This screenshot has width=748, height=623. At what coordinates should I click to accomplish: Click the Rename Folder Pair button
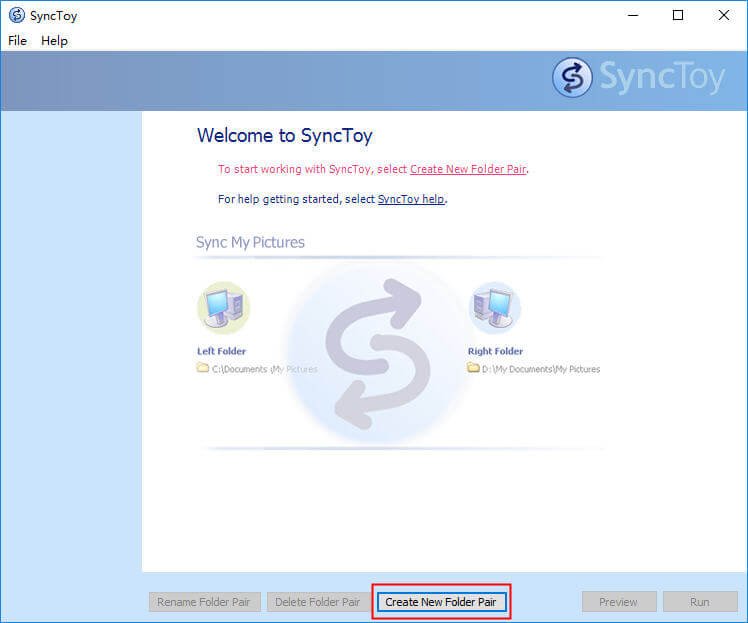204,602
